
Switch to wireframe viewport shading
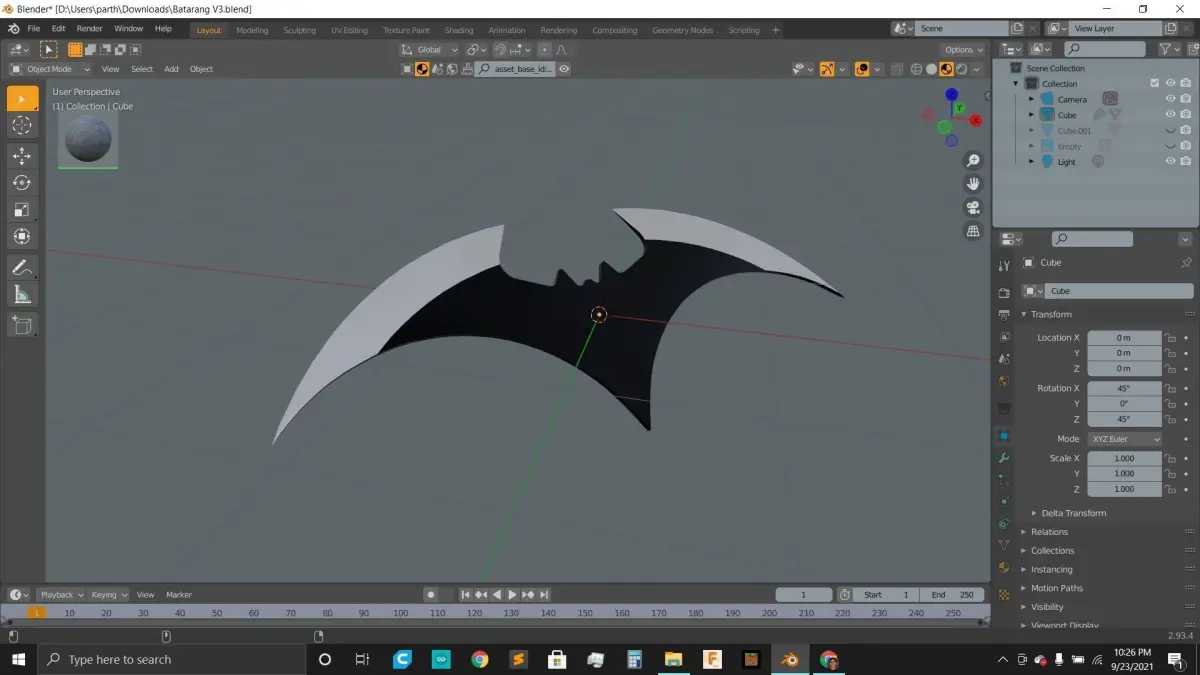tap(916, 69)
